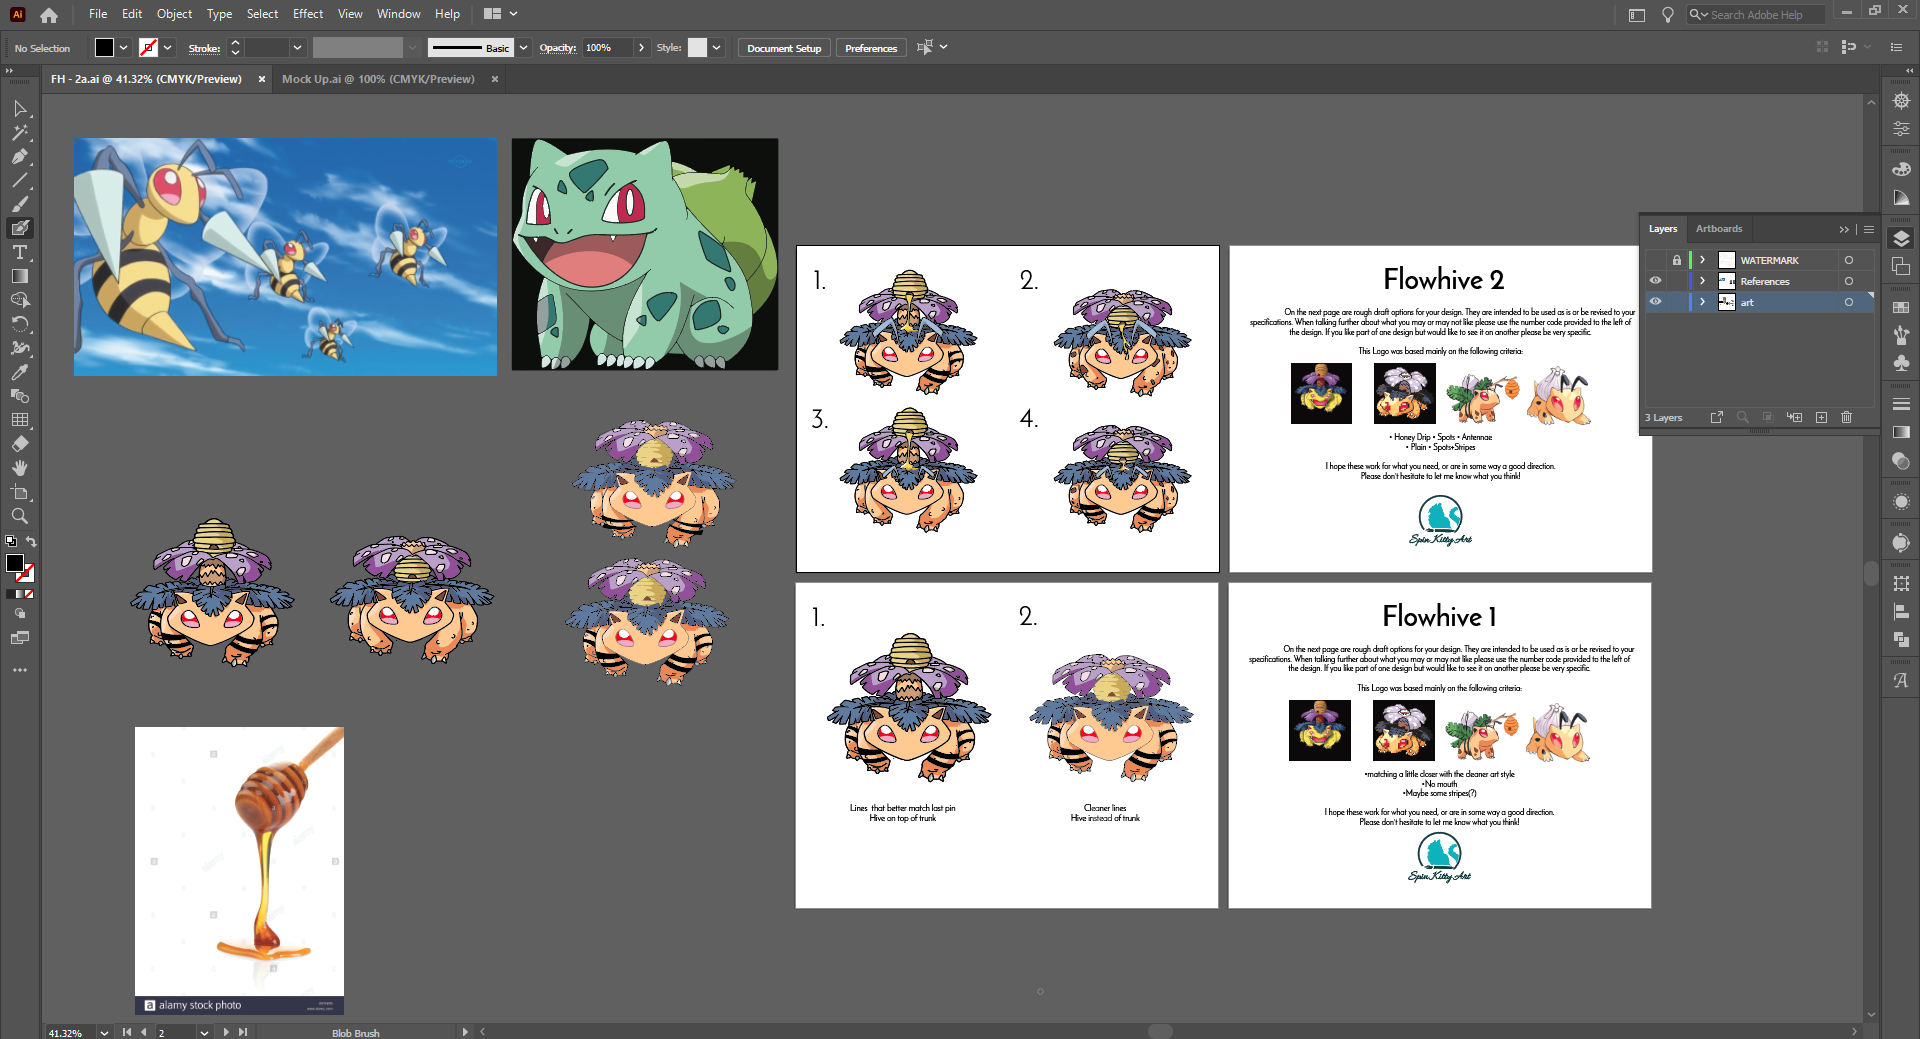Image resolution: width=1920 pixels, height=1039 pixels.
Task: Open the Transparency panel icon
Action: click(1901, 460)
